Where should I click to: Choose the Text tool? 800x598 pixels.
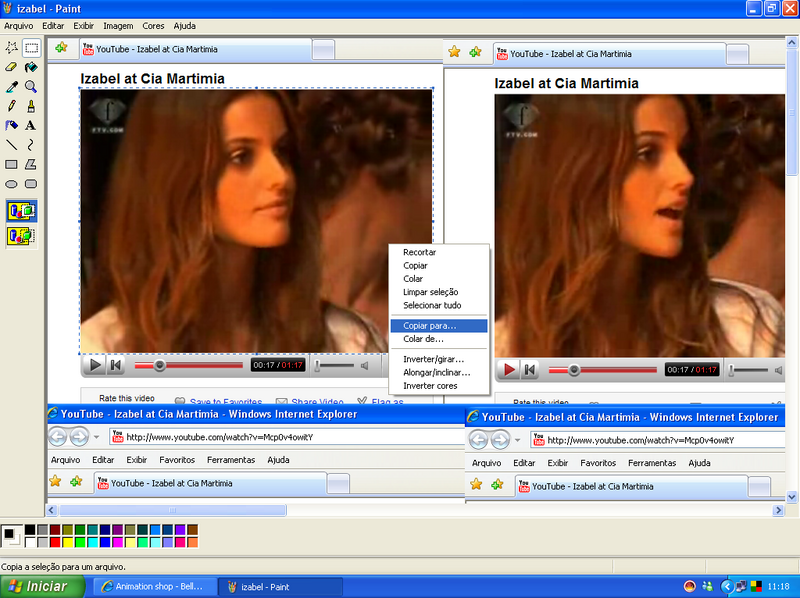[x=31, y=125]
